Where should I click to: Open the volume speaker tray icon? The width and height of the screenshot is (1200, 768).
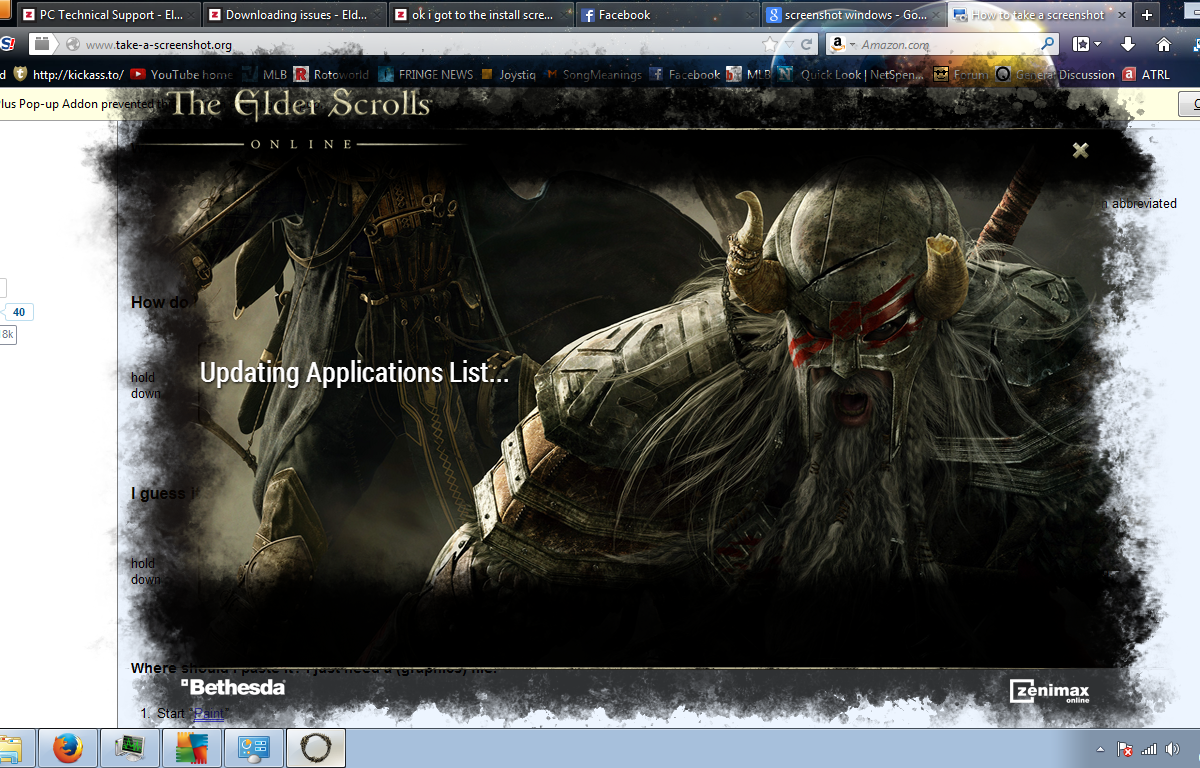pyautogui.click(x=1171, y=749)
